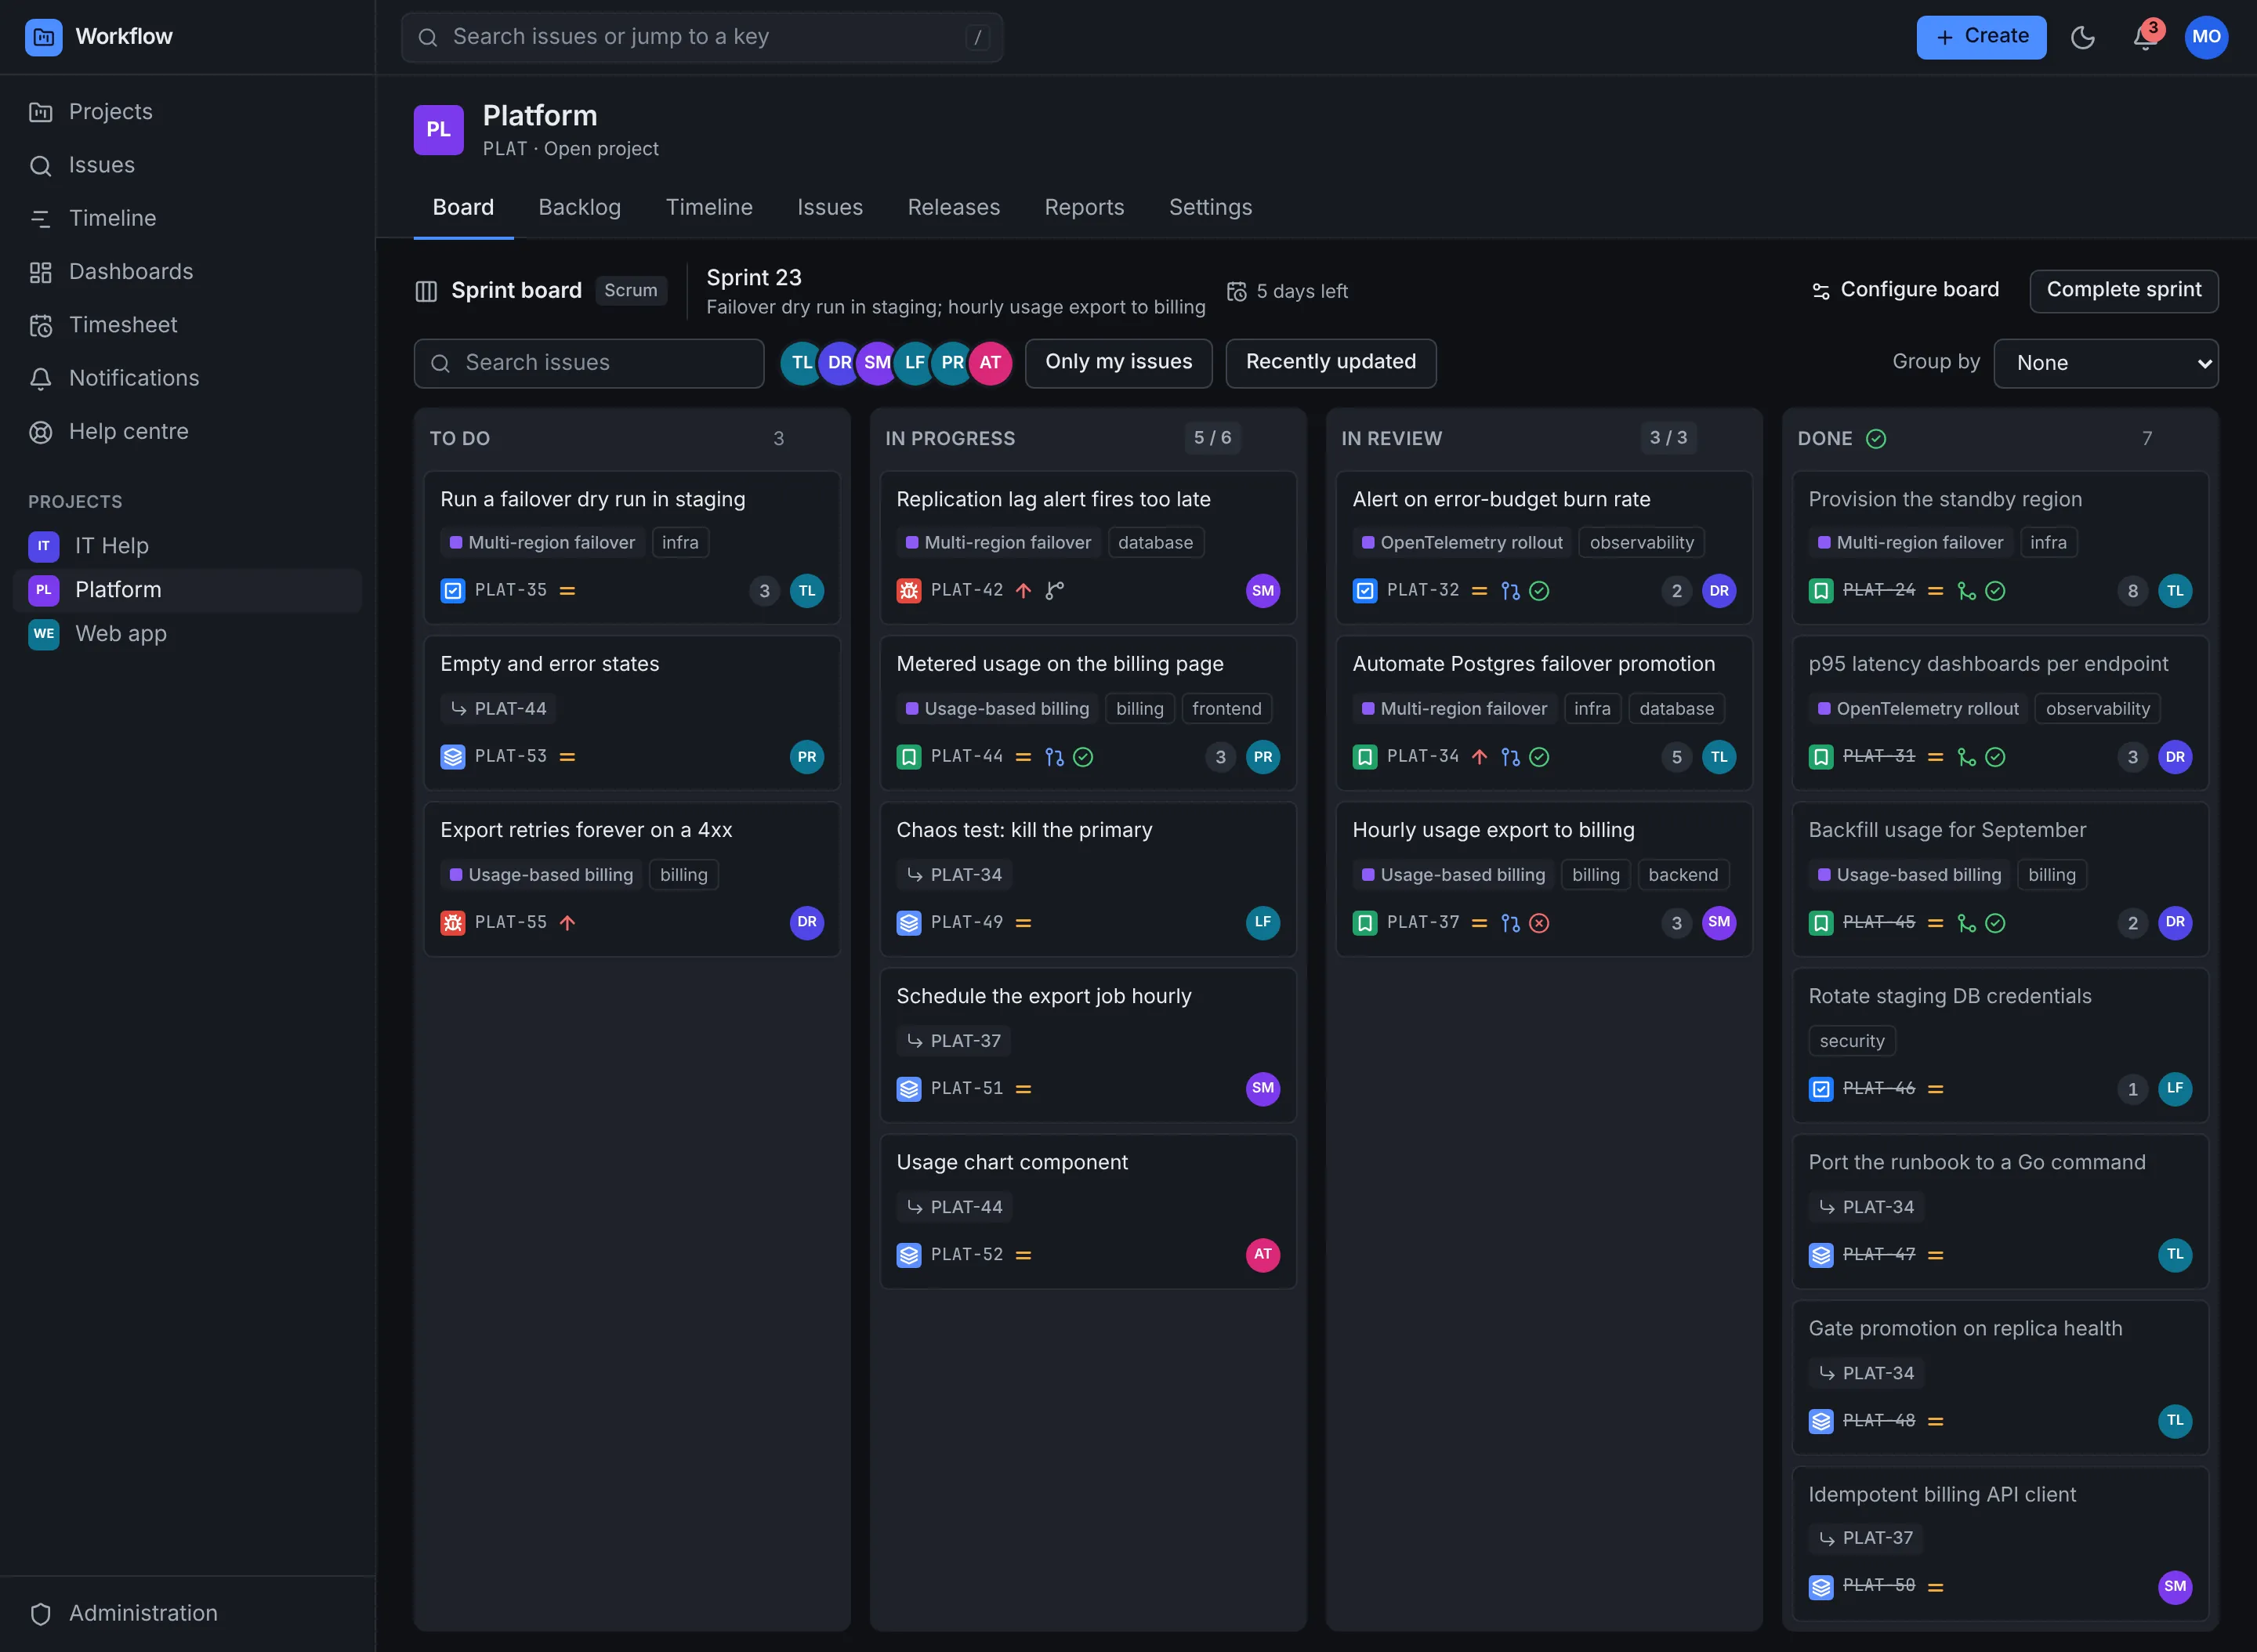Click task type icon on PLAT-35
This screenshot has height=1652, width=2257.
tap(453, 591)
